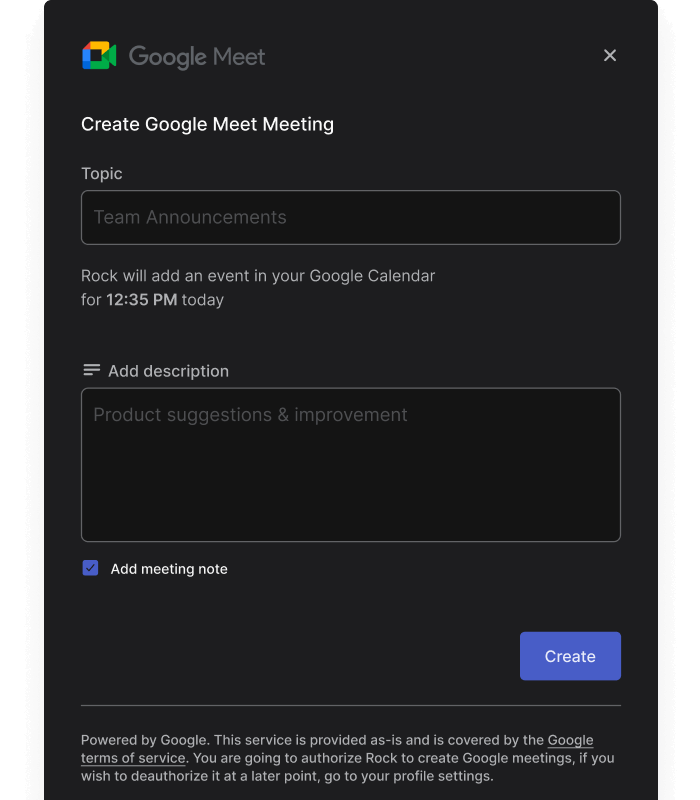The width and height of the screenshot is (700, 800).
Task: Click the description lines icon
Action: tap(91, 370)
